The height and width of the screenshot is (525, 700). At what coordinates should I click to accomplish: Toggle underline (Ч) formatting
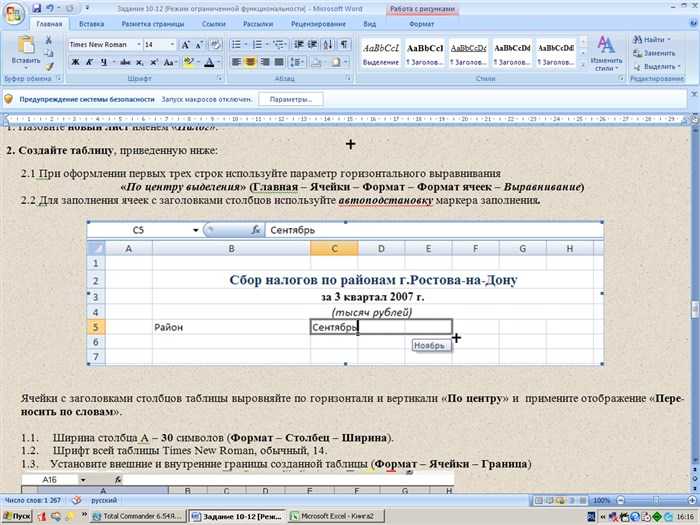pyautogui.click(x=103, y=62)
